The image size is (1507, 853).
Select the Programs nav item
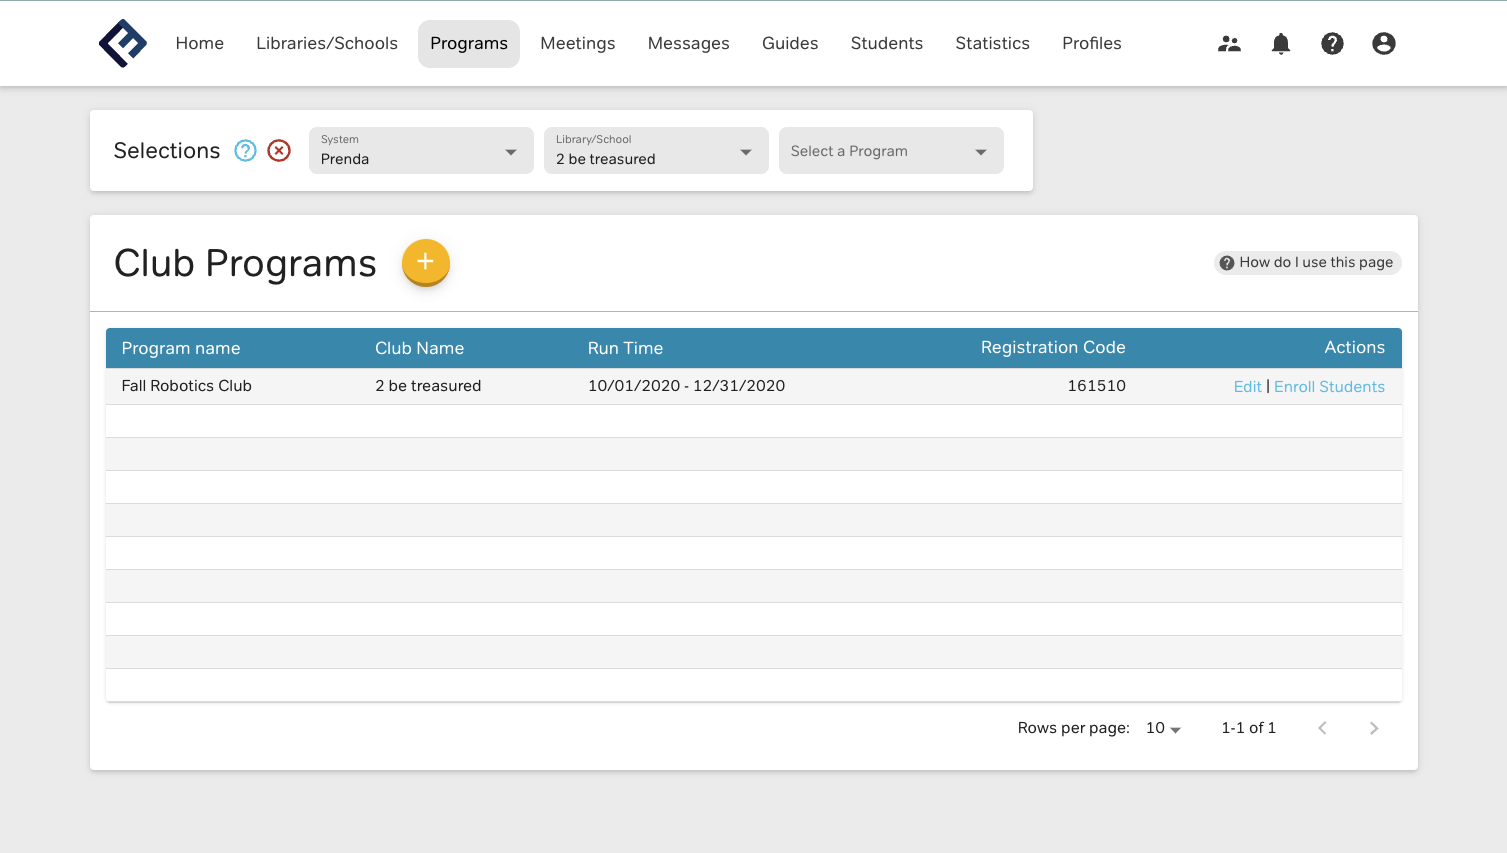(469, 43)
